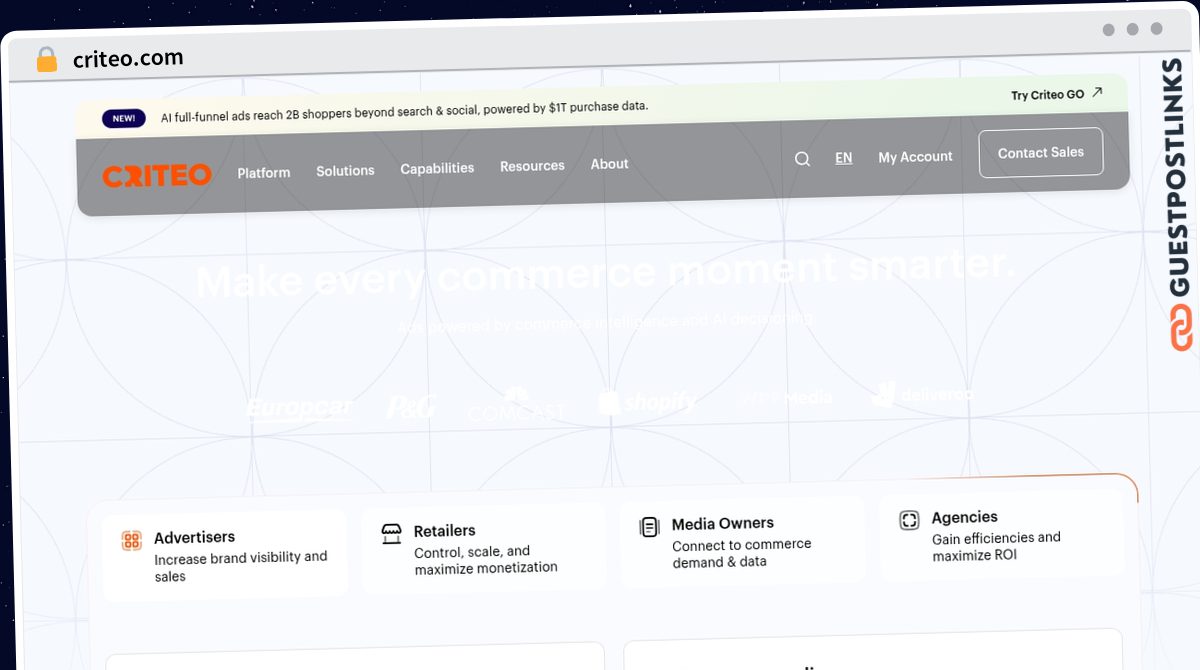The height and width of the screenshot is (670, 1200).
Task: Click the Contact Sales button
Action: click(1041, 153)
